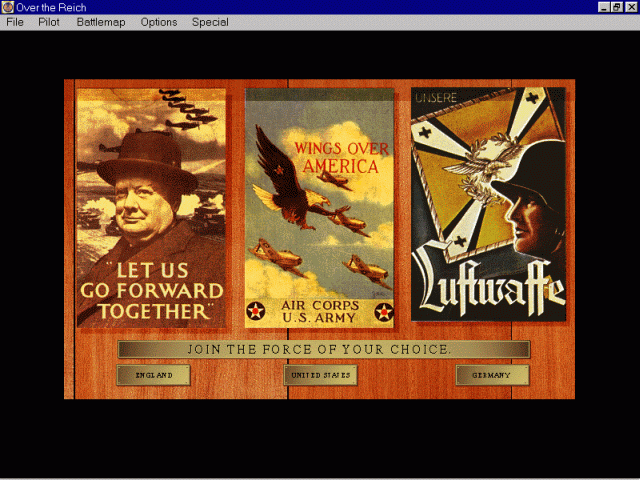Screen dimensions: 640x480
Task: Open the Pilot menu
Action: (49, 22)
